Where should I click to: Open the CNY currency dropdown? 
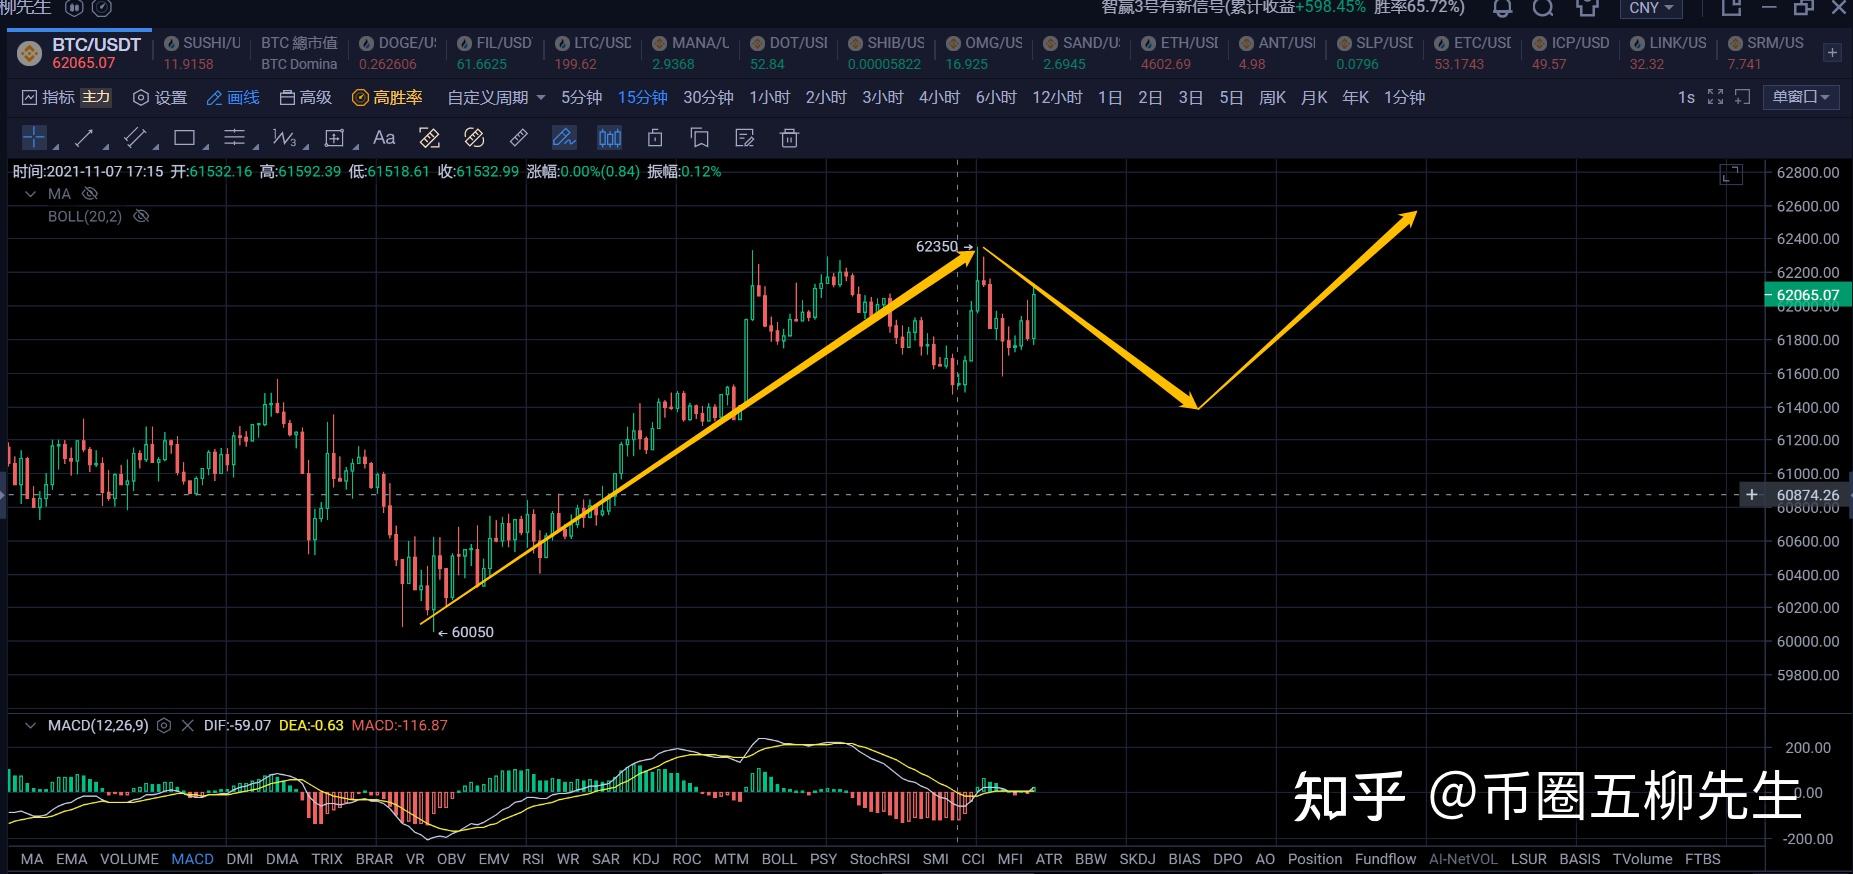tap(1650, 8)
